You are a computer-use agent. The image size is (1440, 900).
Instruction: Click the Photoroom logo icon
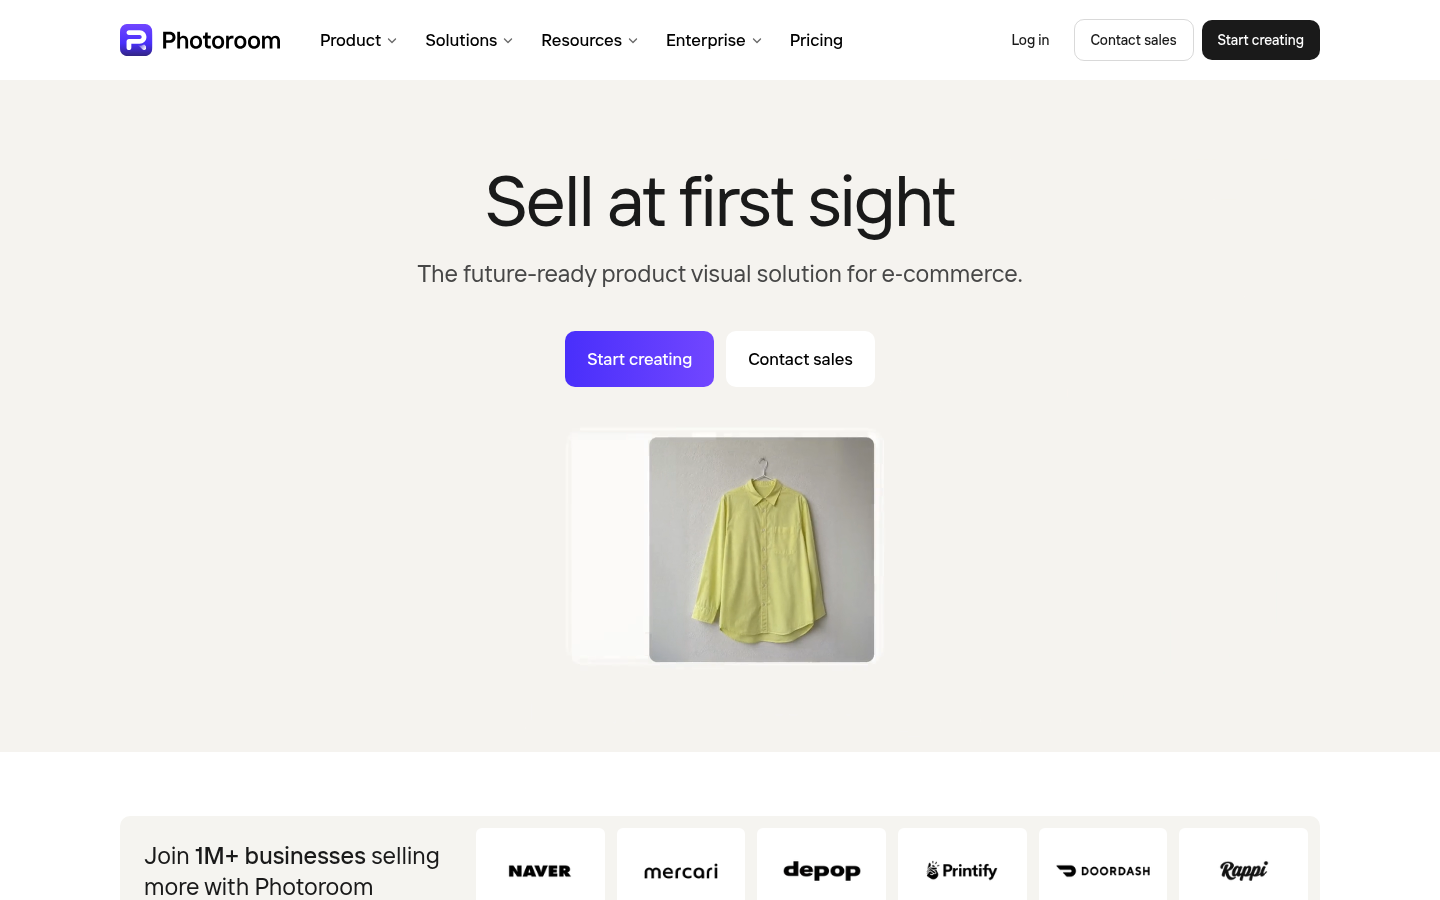coord(136,40)
